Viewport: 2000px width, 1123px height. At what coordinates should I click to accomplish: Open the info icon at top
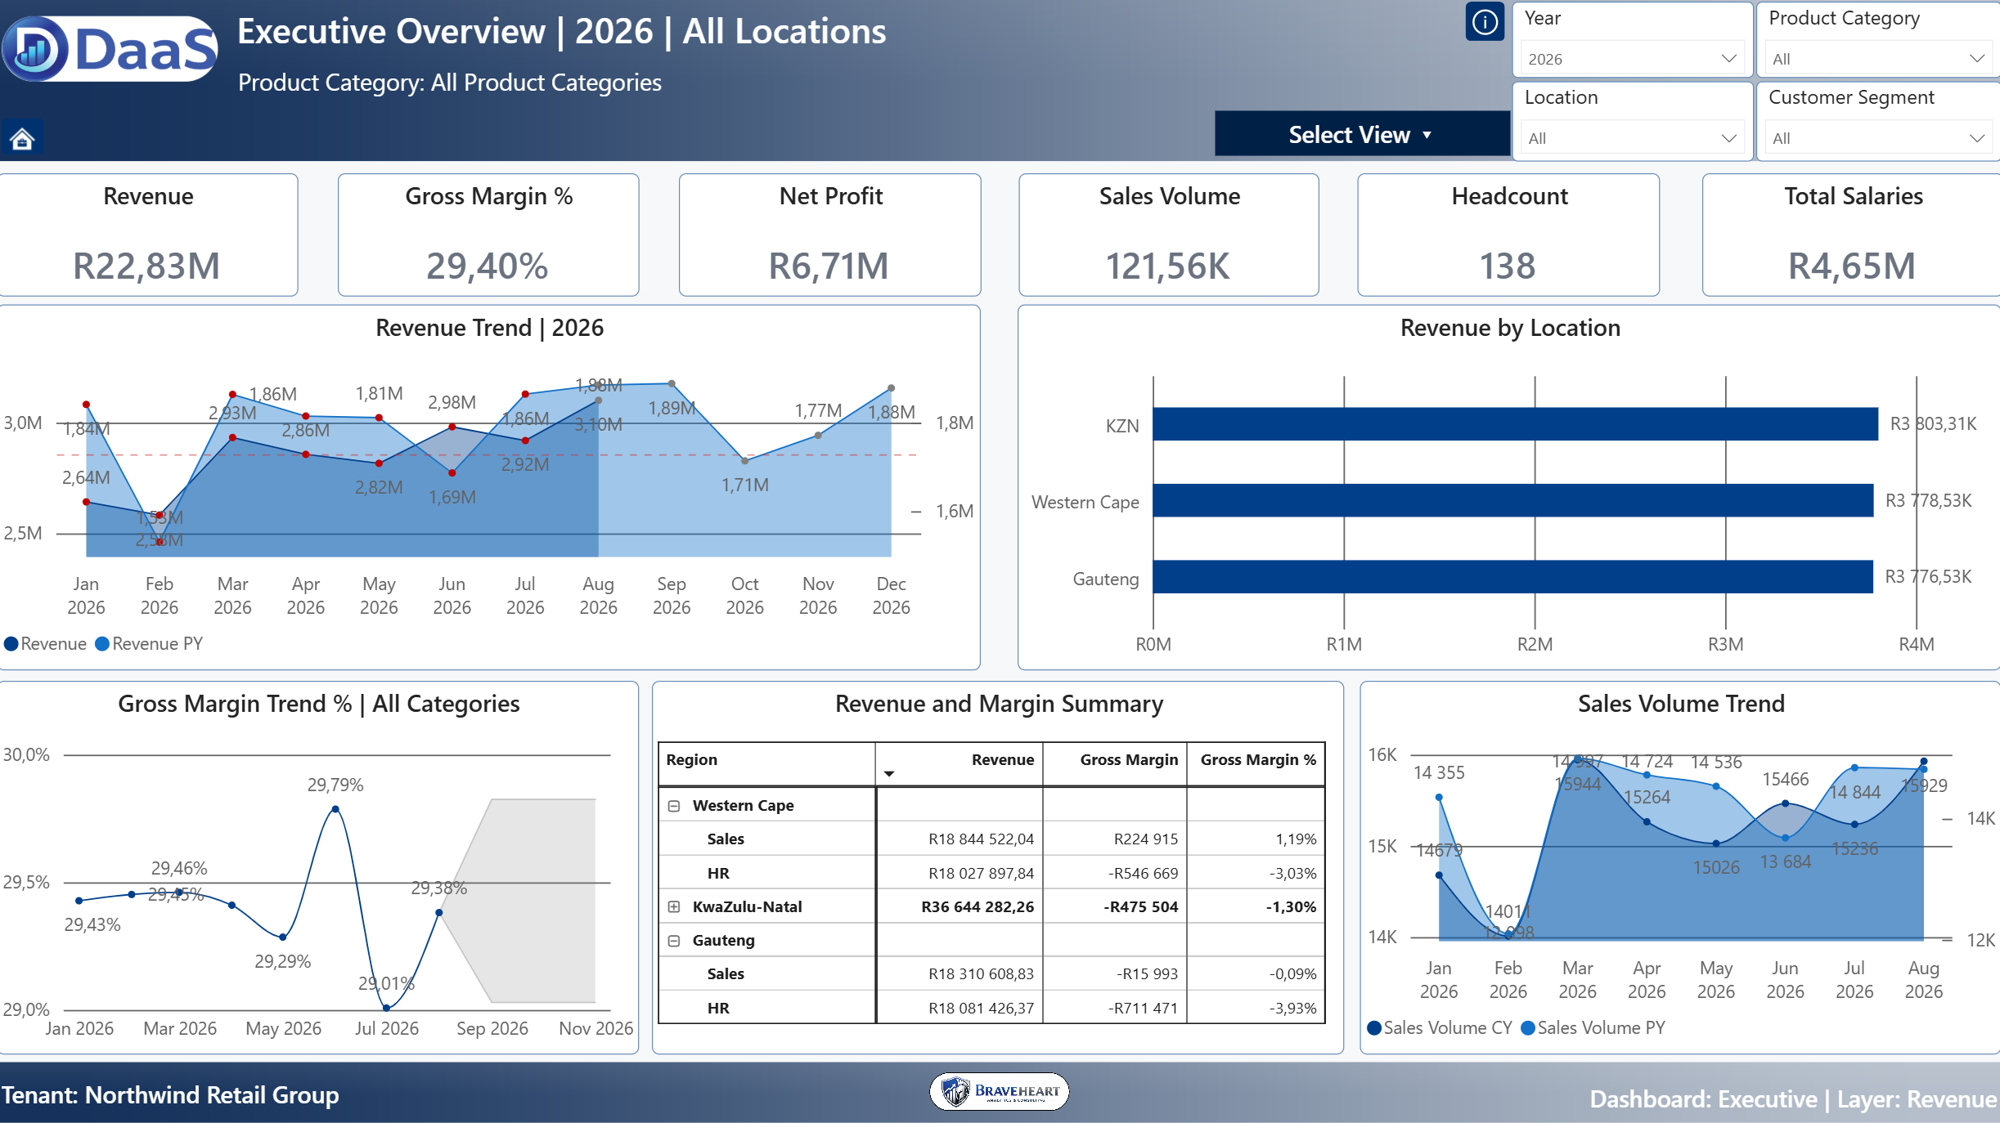point(1485,22)
